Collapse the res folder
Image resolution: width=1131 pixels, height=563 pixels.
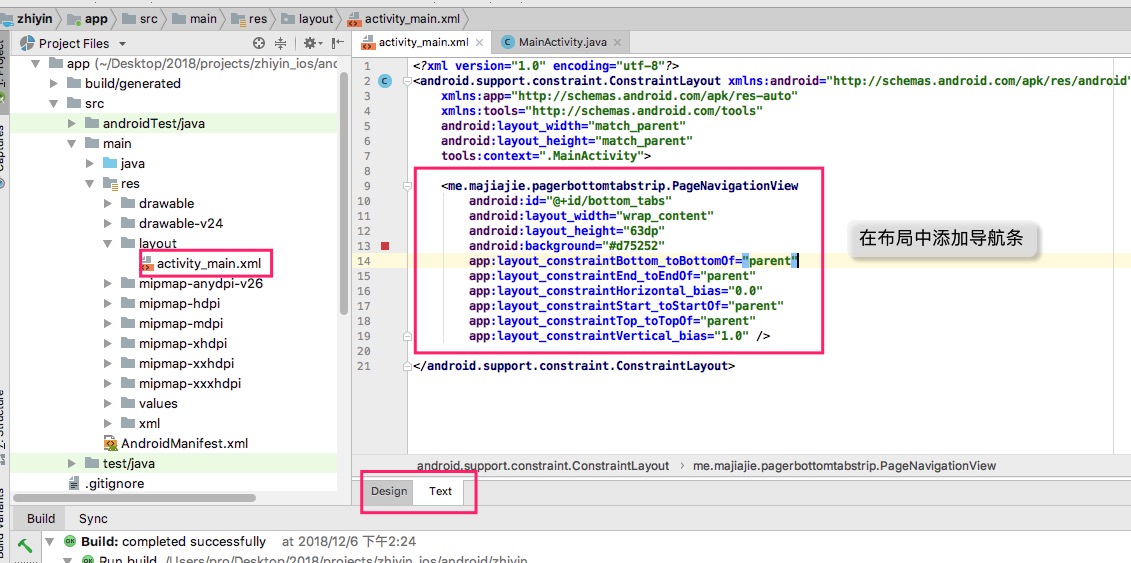coord(89,184)
